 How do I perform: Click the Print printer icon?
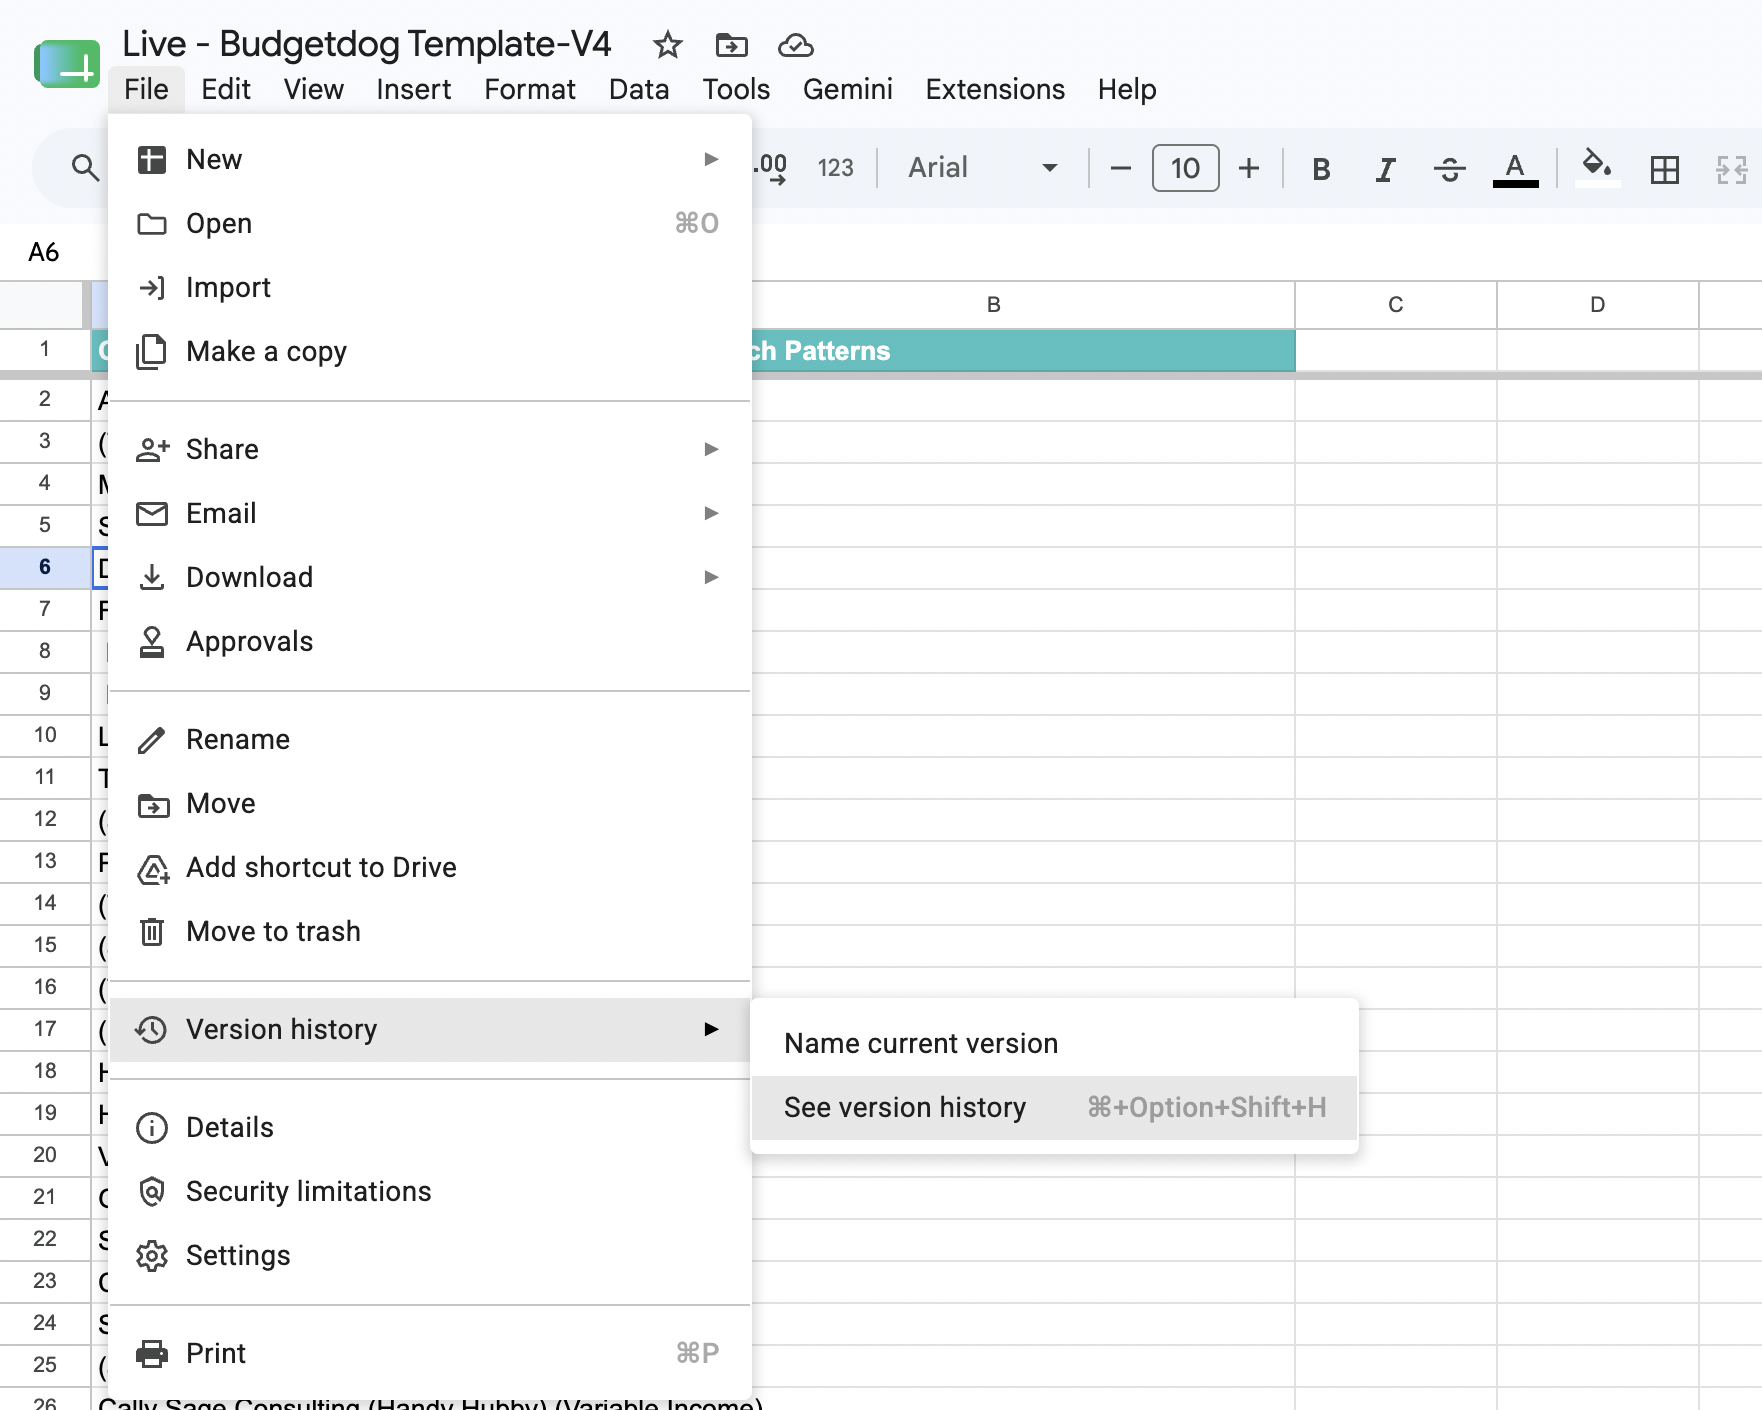(x=152, y=1354)
